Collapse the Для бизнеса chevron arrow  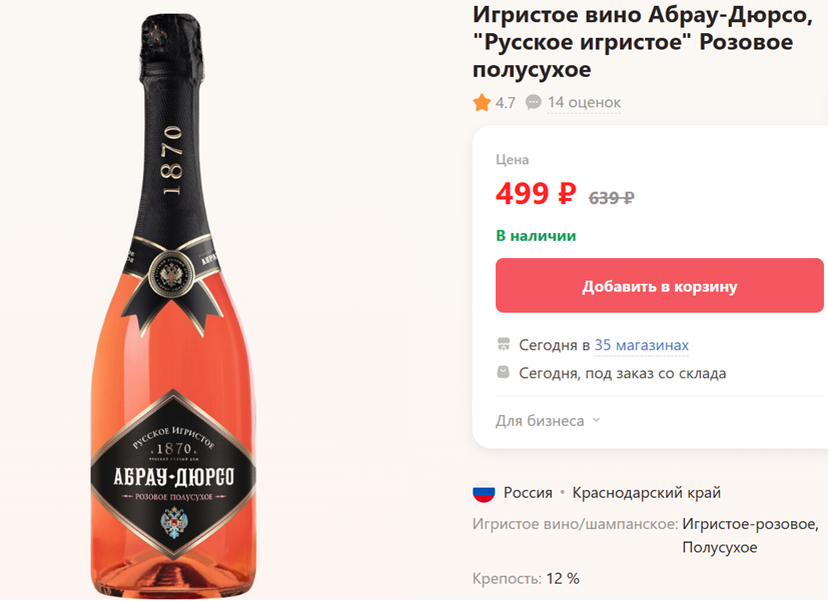coord(596,421)
